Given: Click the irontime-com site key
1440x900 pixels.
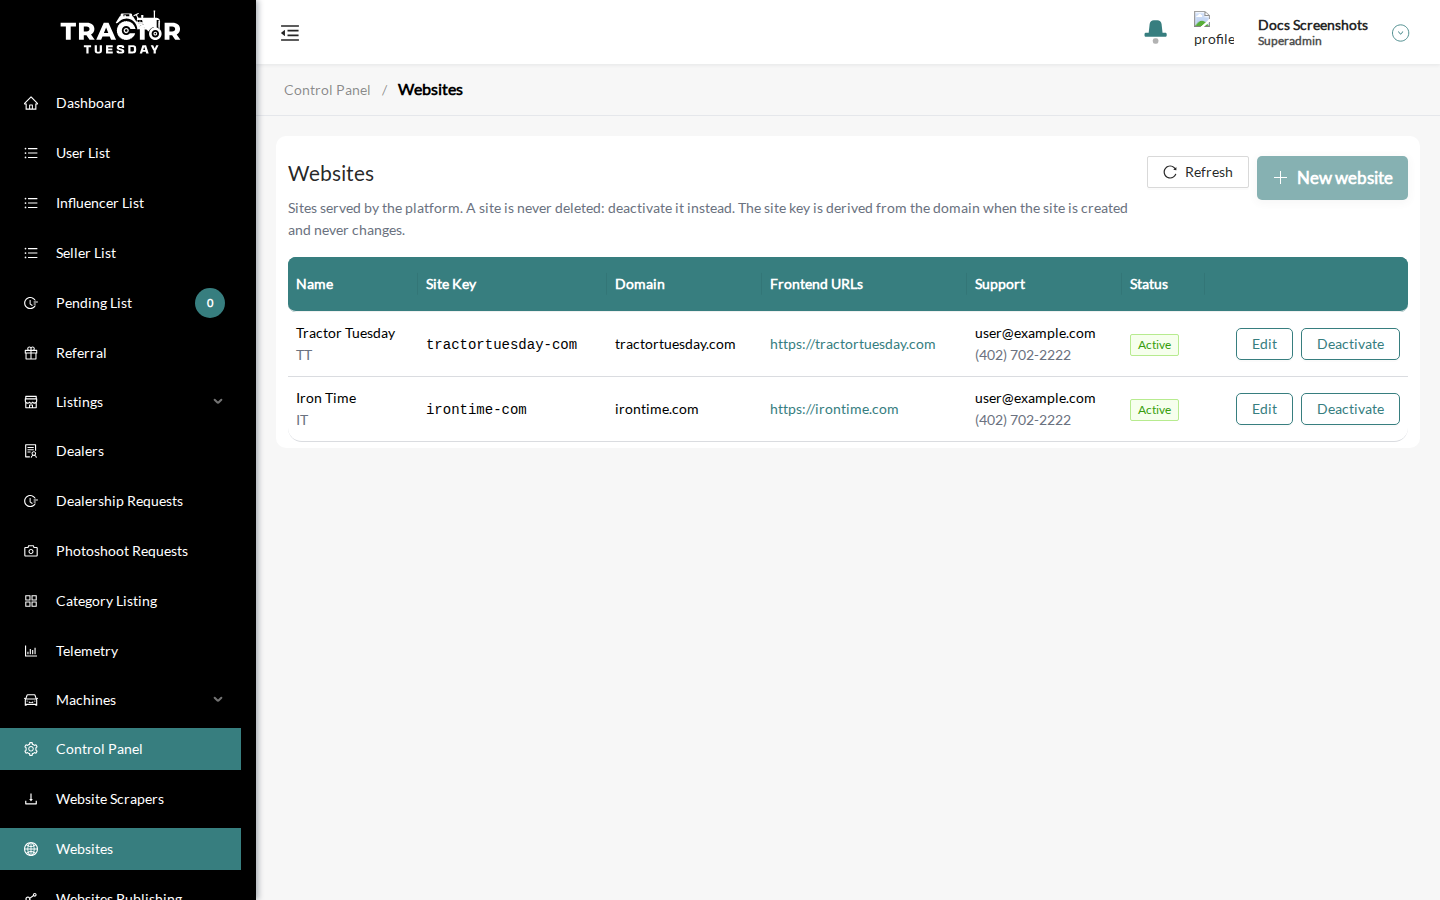Looking at the screenshot, I should (476, 409).
